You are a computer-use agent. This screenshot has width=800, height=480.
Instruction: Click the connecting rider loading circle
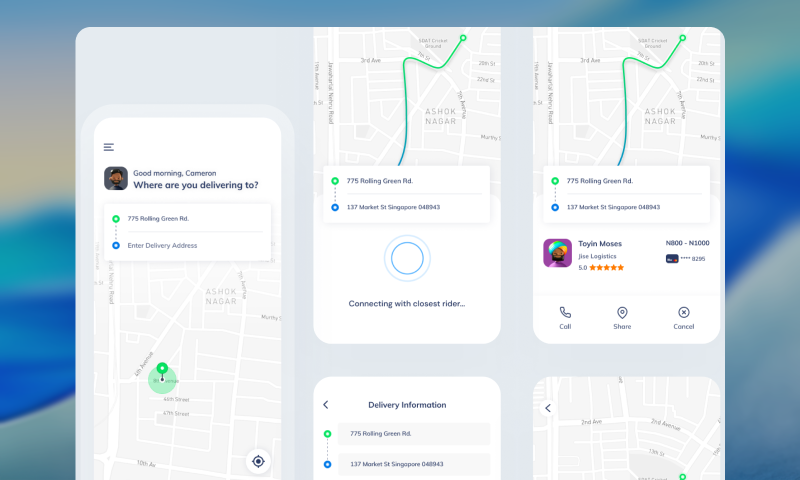pyautogui.click(x=407, y=259)
